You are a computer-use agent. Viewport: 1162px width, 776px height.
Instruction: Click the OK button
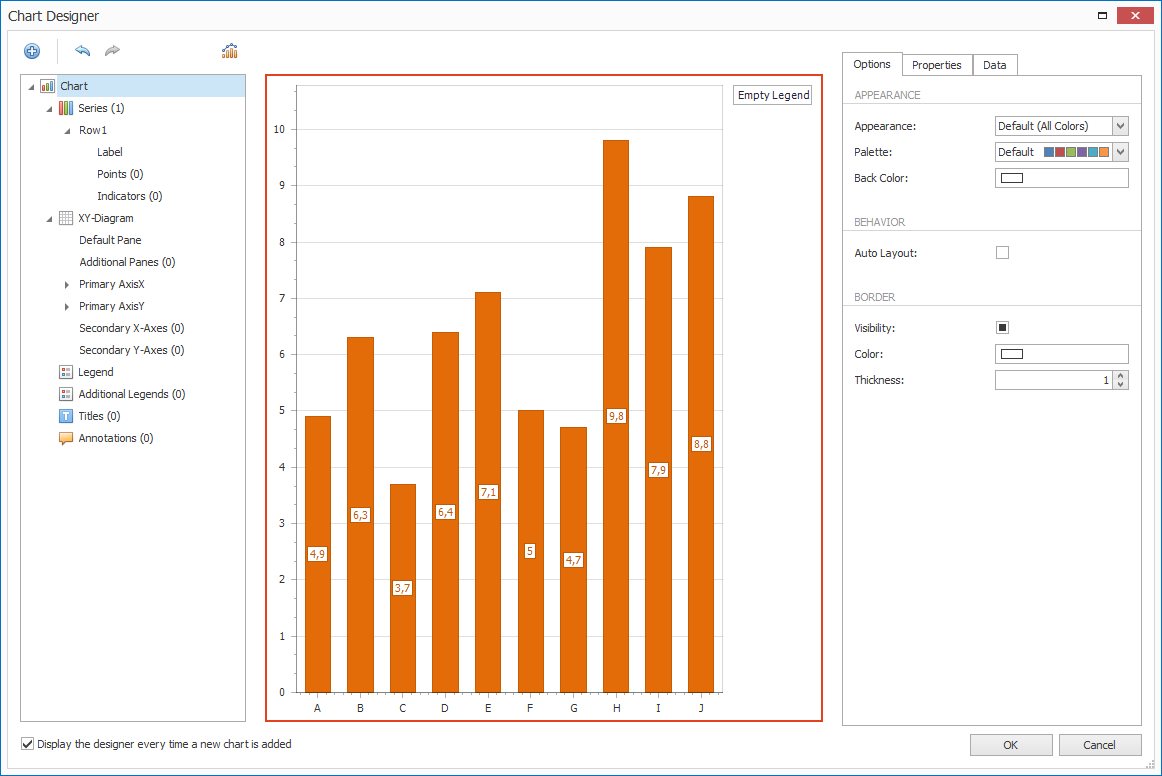[x=1010, y=745]
